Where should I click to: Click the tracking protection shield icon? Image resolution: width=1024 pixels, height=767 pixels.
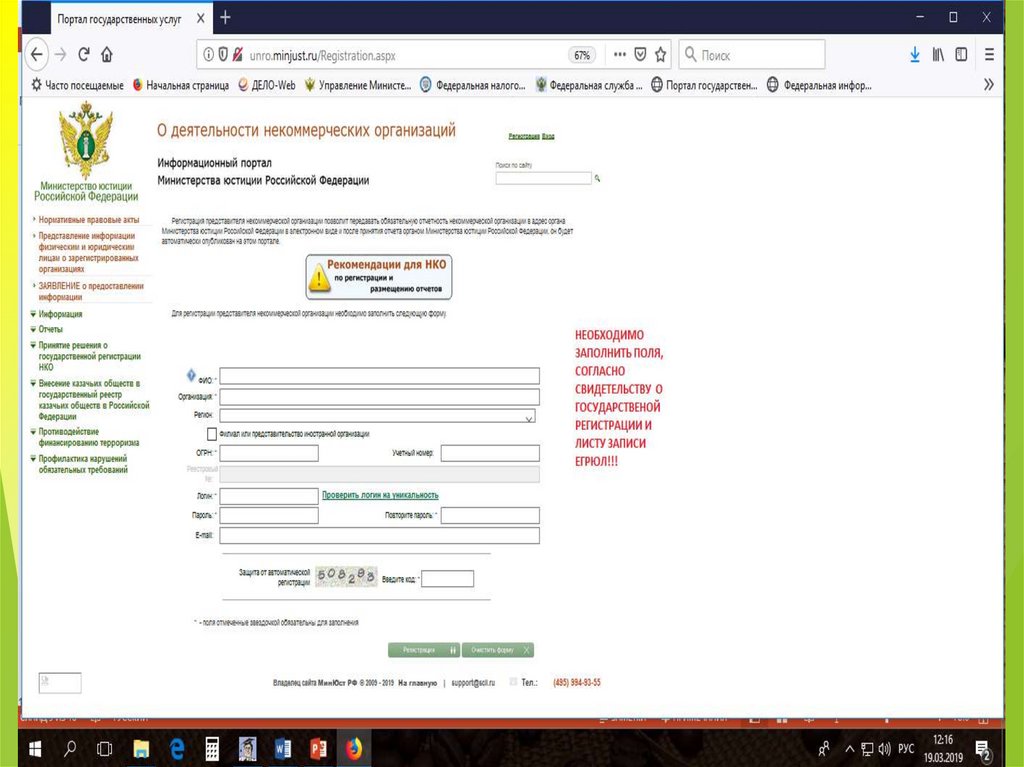[x=223, y=55]
